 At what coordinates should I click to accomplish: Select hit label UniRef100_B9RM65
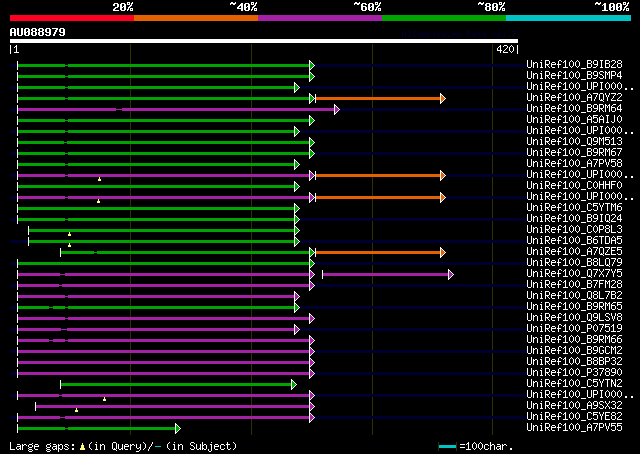pyautogui.click(x=574, y=307)
